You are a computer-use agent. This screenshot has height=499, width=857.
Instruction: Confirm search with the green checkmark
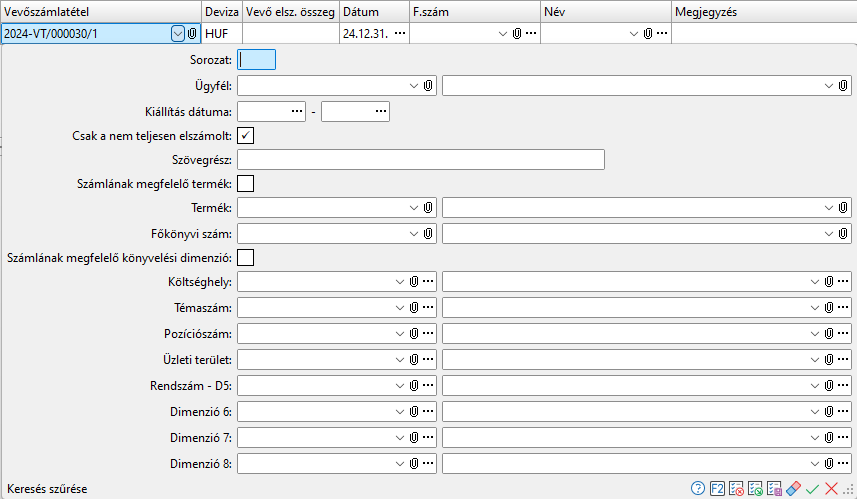pyautogui.click(x=812, y=488)
